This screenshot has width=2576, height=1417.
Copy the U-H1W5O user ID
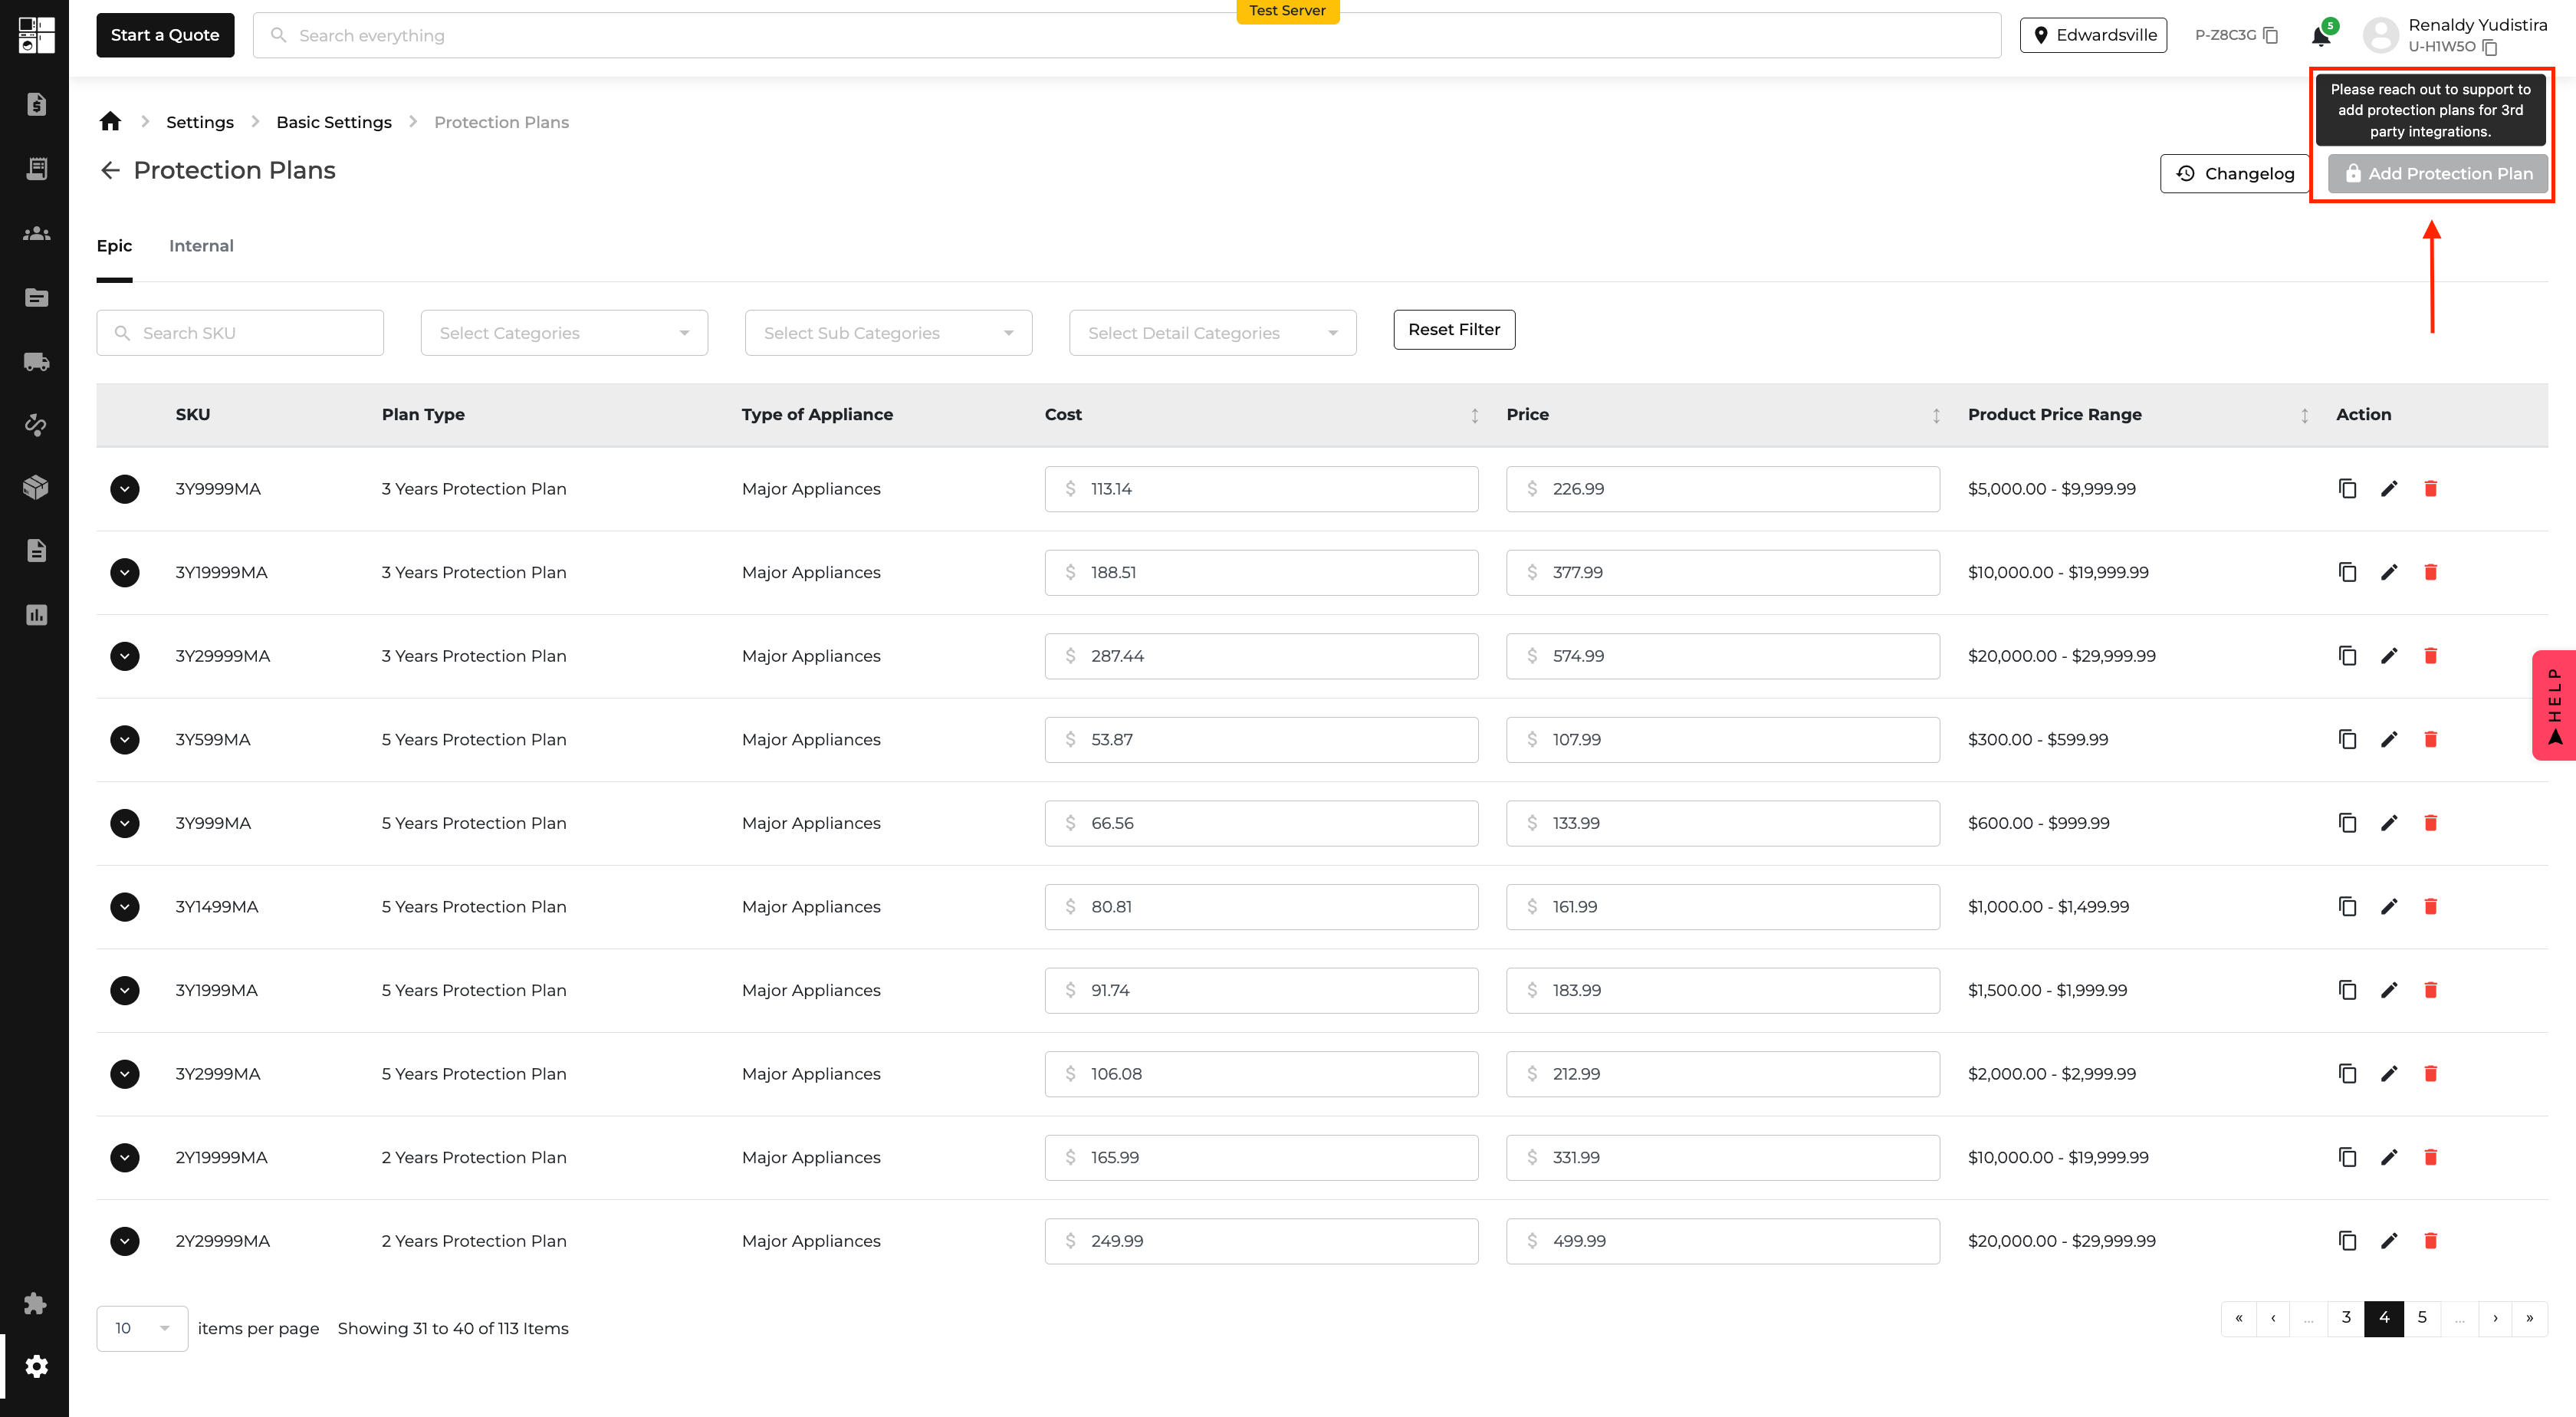pyautogui.click(x=2490, y=47)
